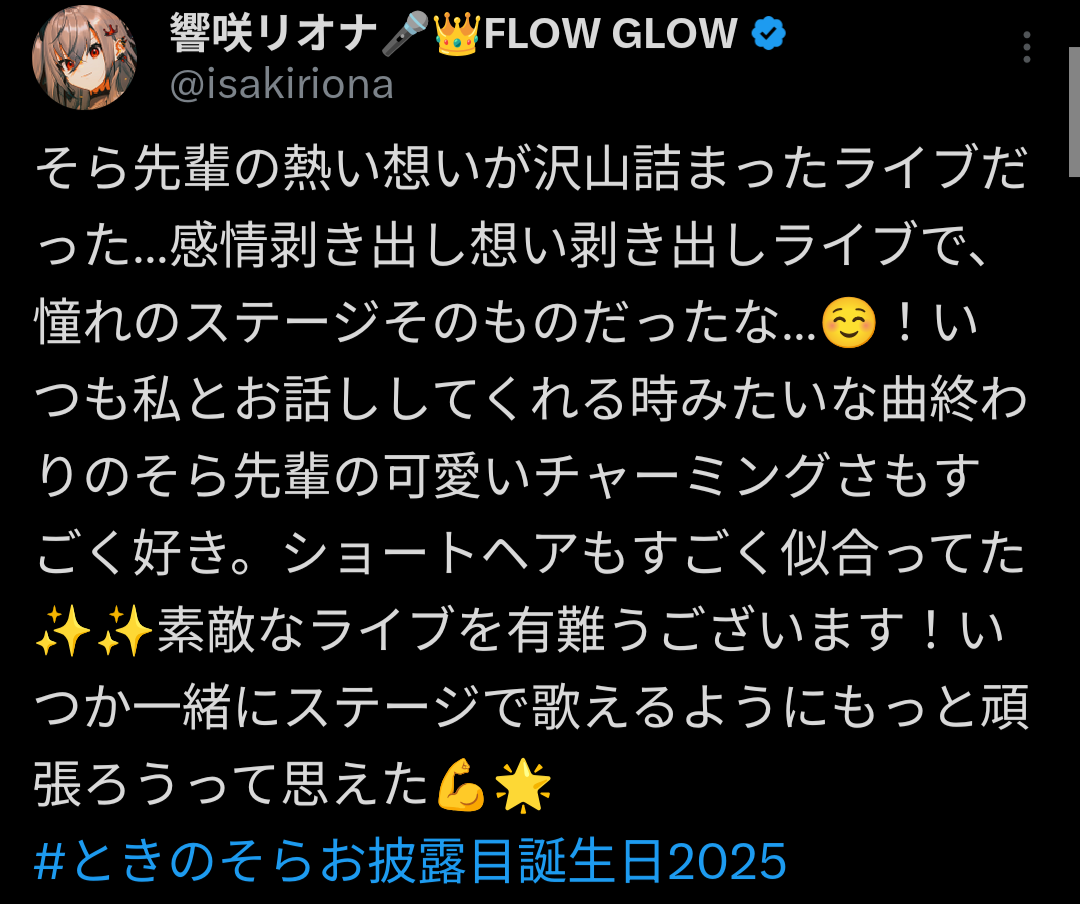Image resolution: width=1080 pixels, height=904 pixels.
Task: Open the three-dot more options menu
Action: tap(1026, 48)
